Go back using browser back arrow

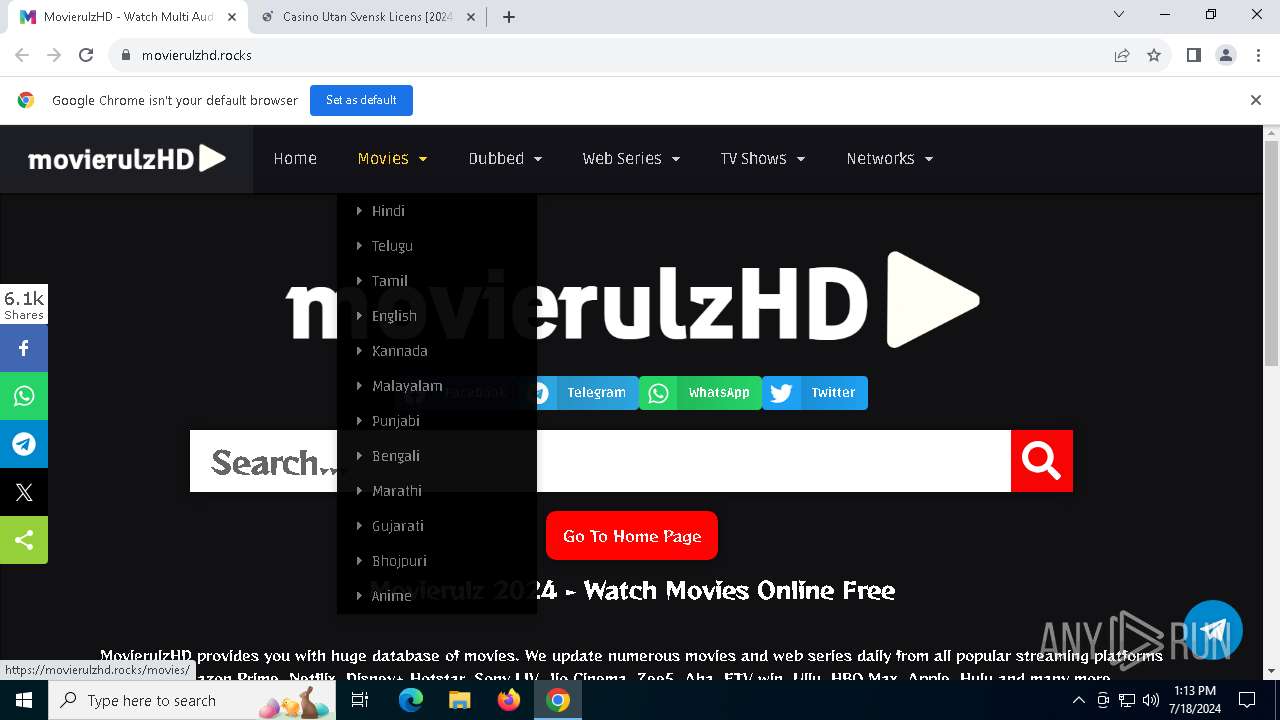click(x=22, y=55)
